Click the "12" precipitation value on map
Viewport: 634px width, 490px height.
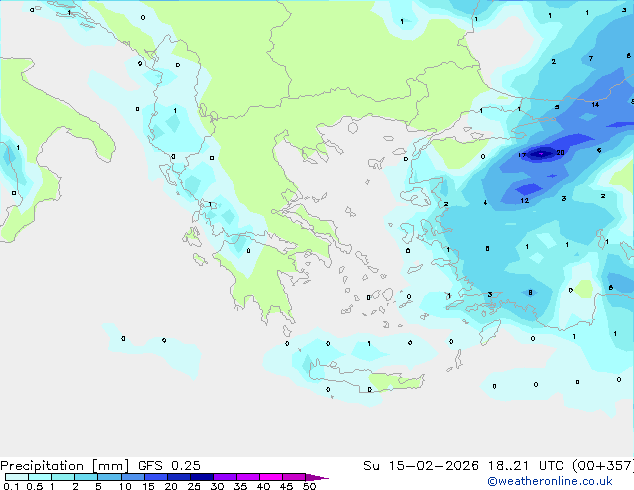click(524, 201)
